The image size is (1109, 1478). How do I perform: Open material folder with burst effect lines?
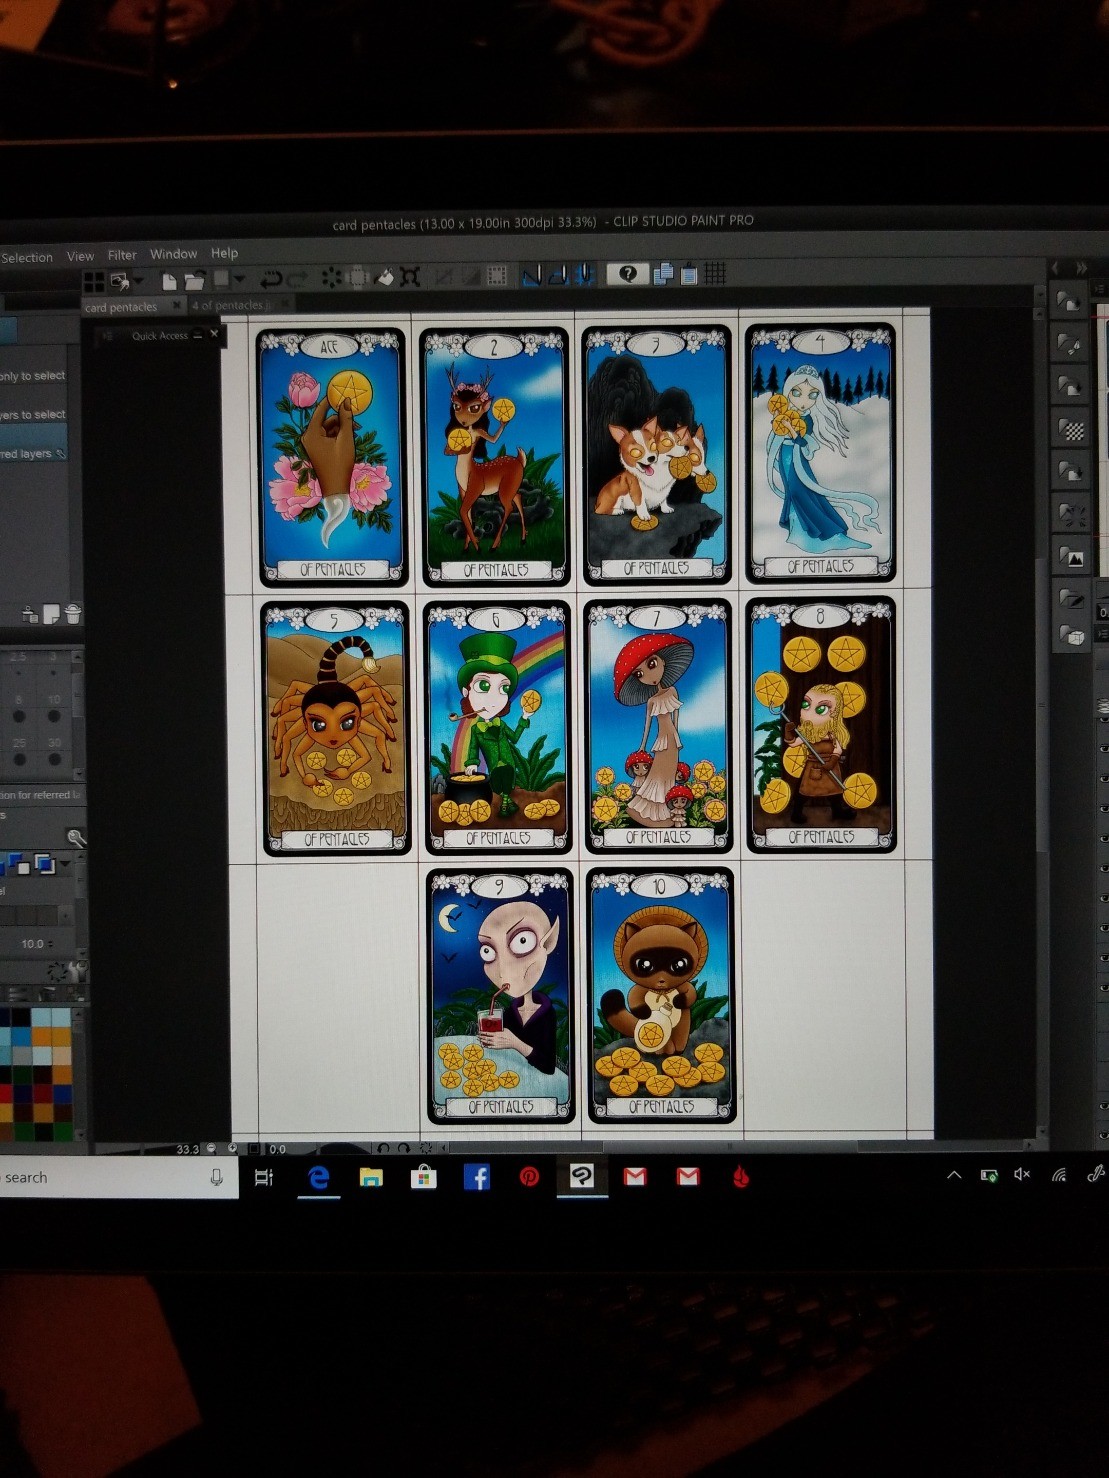point(1073,516)
